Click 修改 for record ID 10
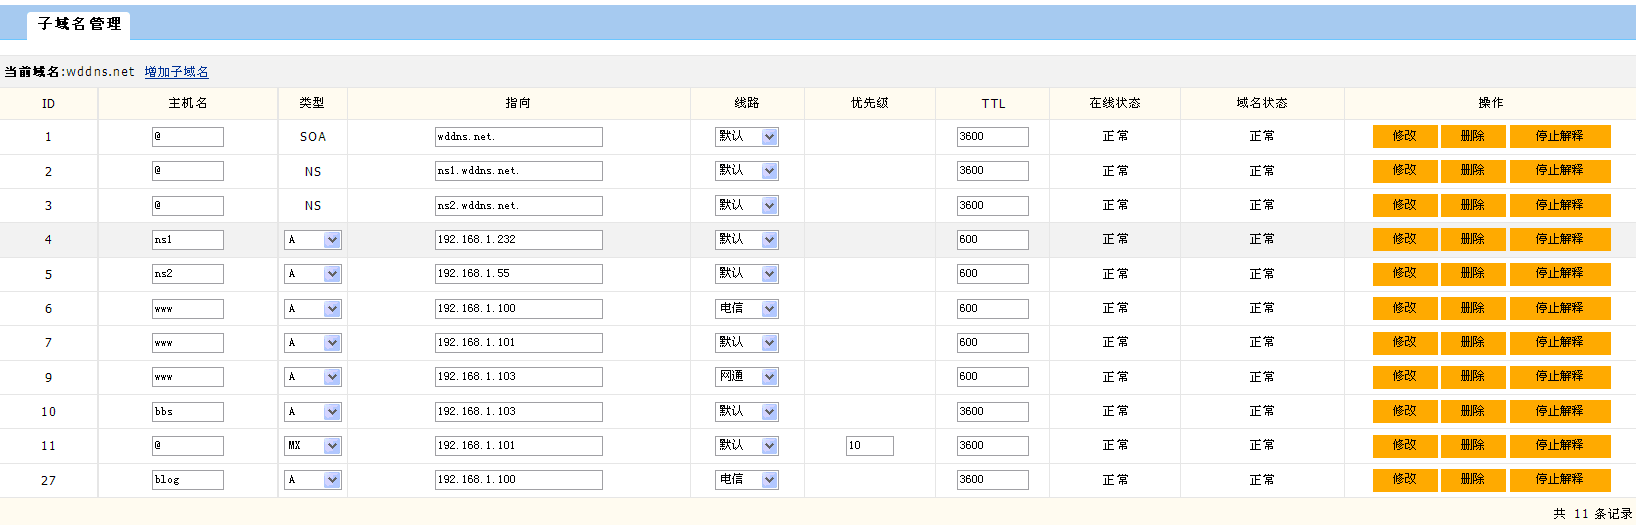Image resolution: width=1636 pixels, height=525 pixels. (x=1405, y=411)
